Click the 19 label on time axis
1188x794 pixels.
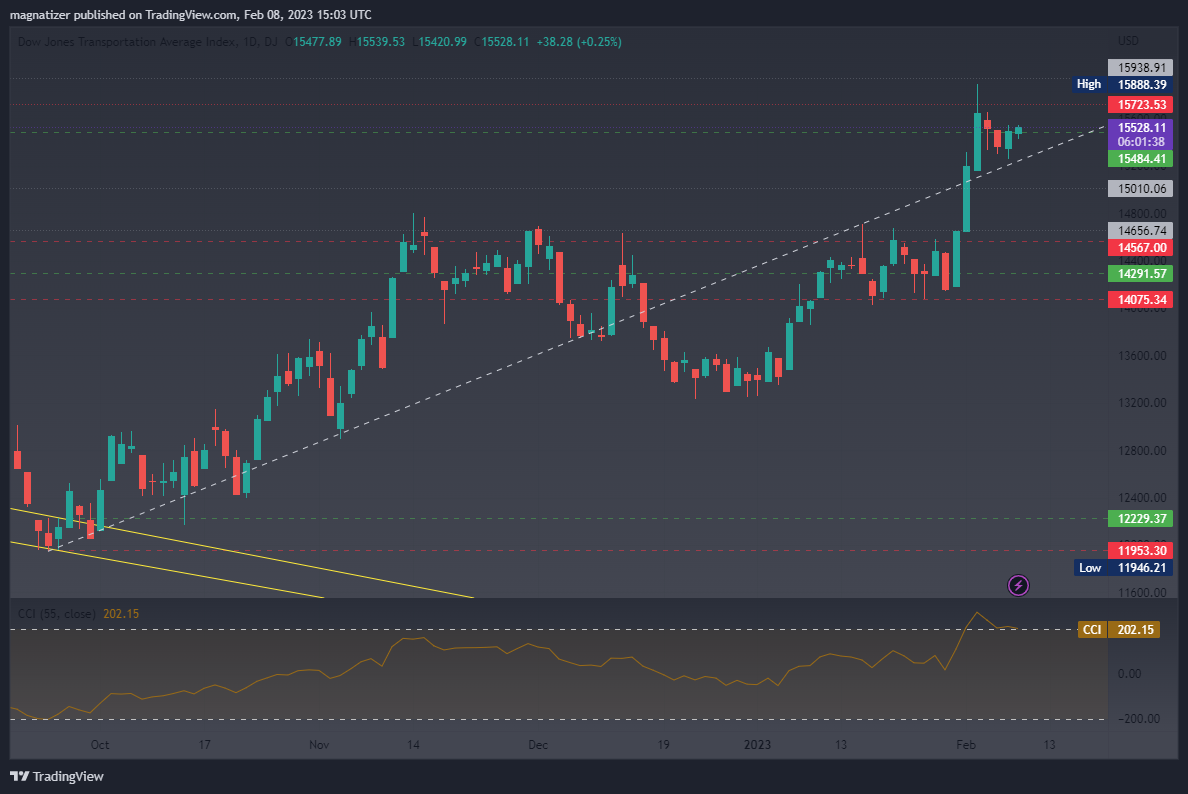click(663, 745)
